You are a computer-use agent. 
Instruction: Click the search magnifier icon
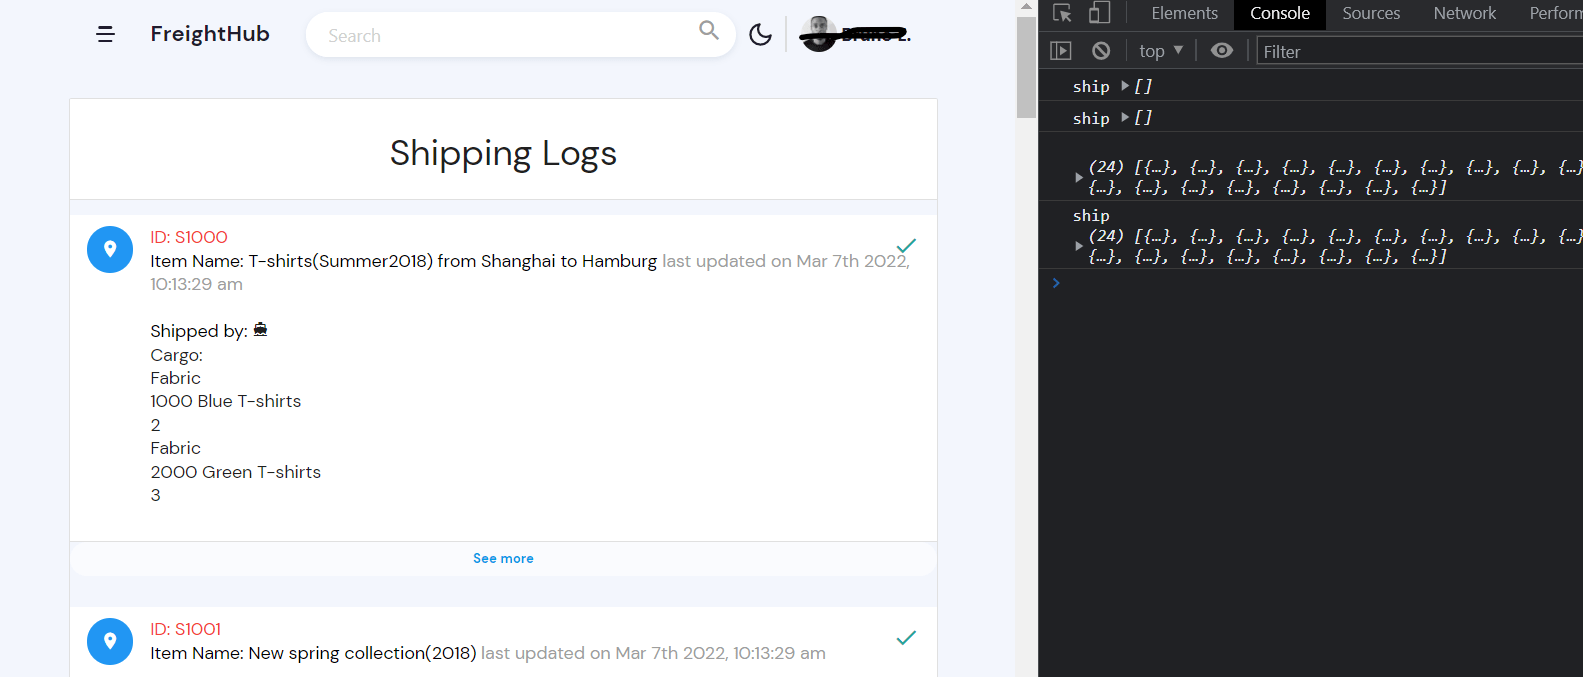pyautogui.click(x=709, y=30)
